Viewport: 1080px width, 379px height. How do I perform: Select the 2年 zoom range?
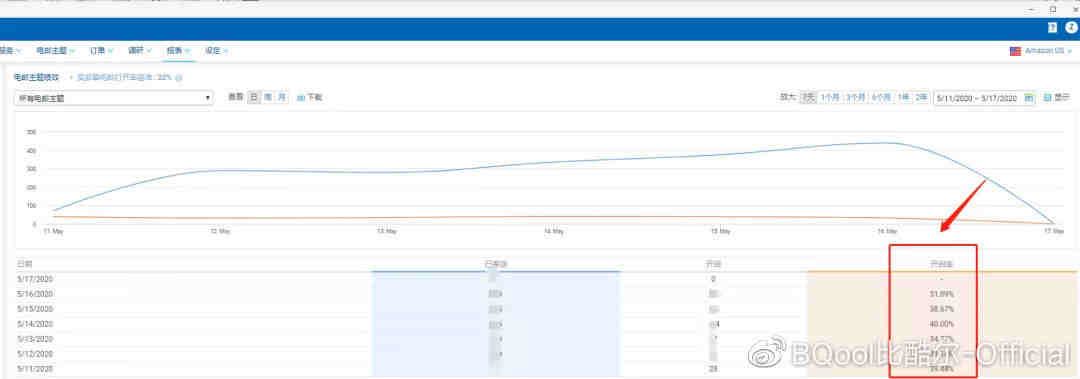pyautogui.click(x=921, y=98)
